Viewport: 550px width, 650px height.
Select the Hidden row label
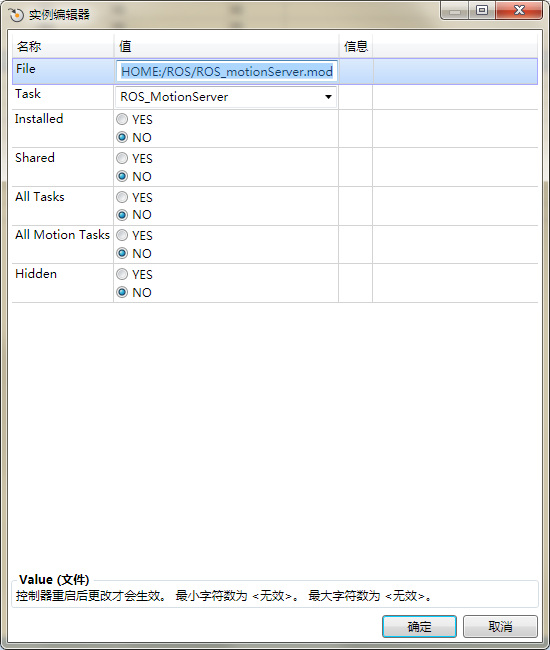[x=36, y=274]
